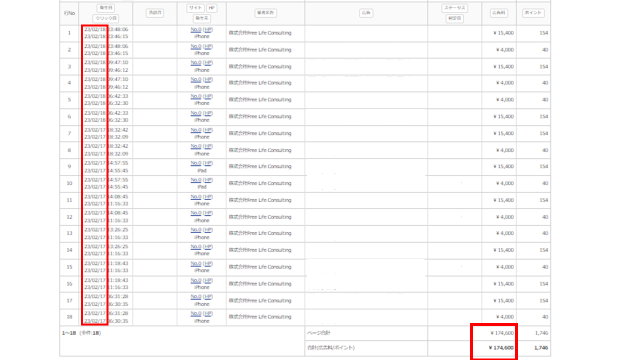Screen dimensions: 640x360
Task: Sort by the サイト header button
Action: (196, 8)
